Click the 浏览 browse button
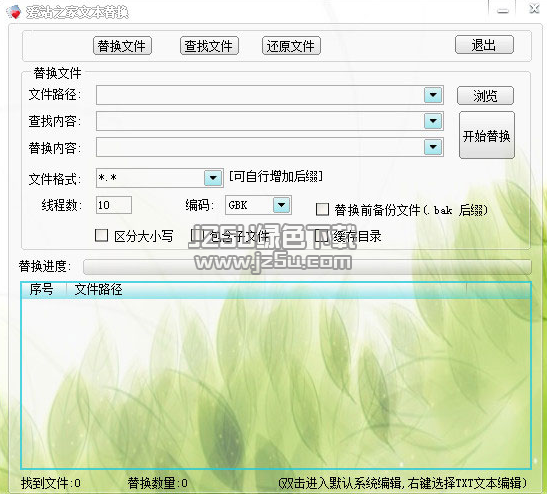Image resolution: width=547 pixels, height=494 pixels. pyautogui.click(x=485, y=96)
